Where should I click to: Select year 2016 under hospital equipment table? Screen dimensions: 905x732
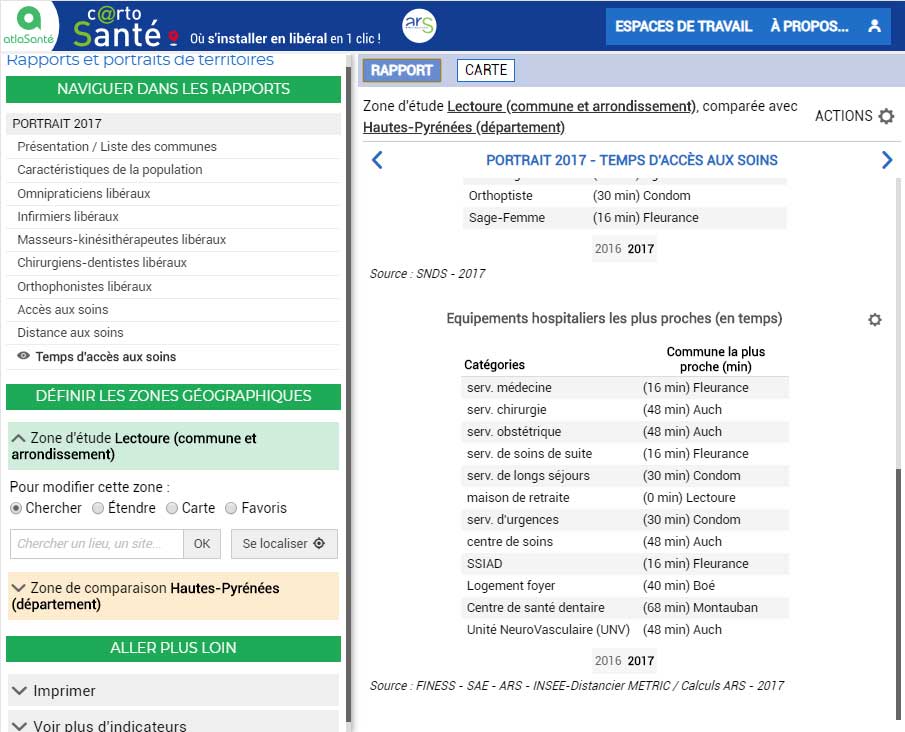click(x=608, y=661)
